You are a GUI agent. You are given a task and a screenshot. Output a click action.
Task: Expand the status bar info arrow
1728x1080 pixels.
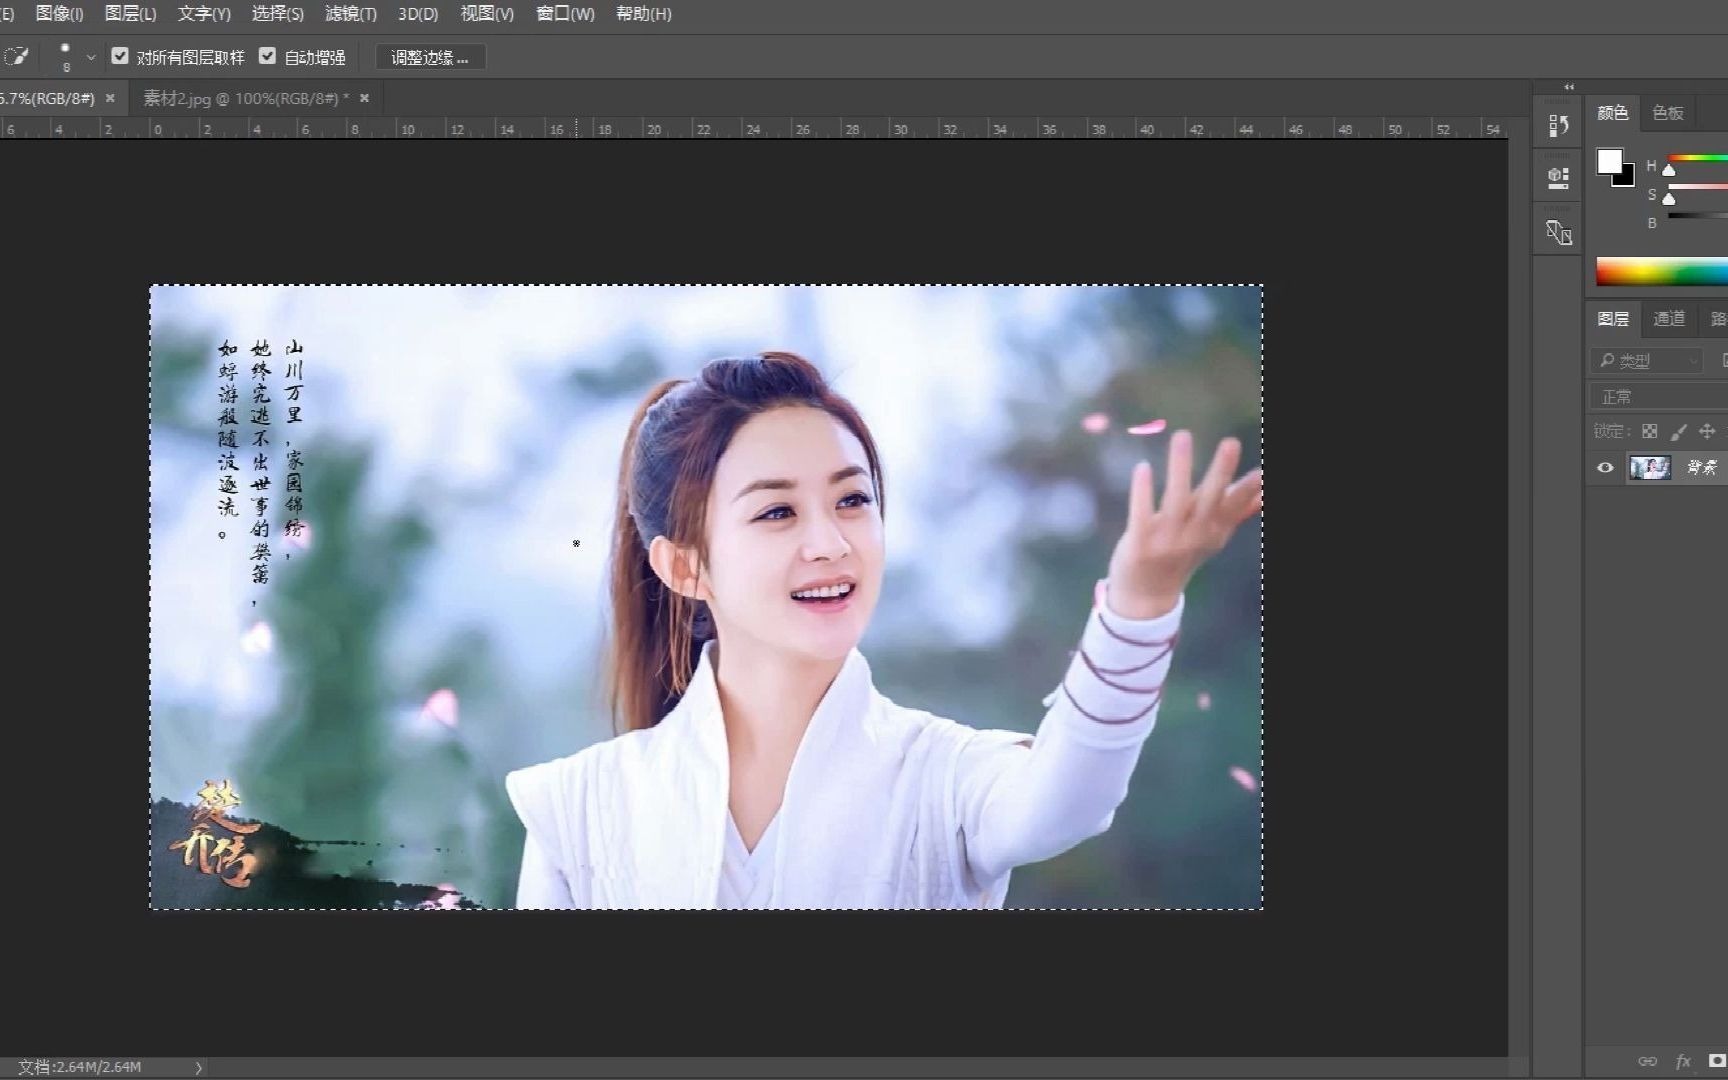tap(198, 1067)
